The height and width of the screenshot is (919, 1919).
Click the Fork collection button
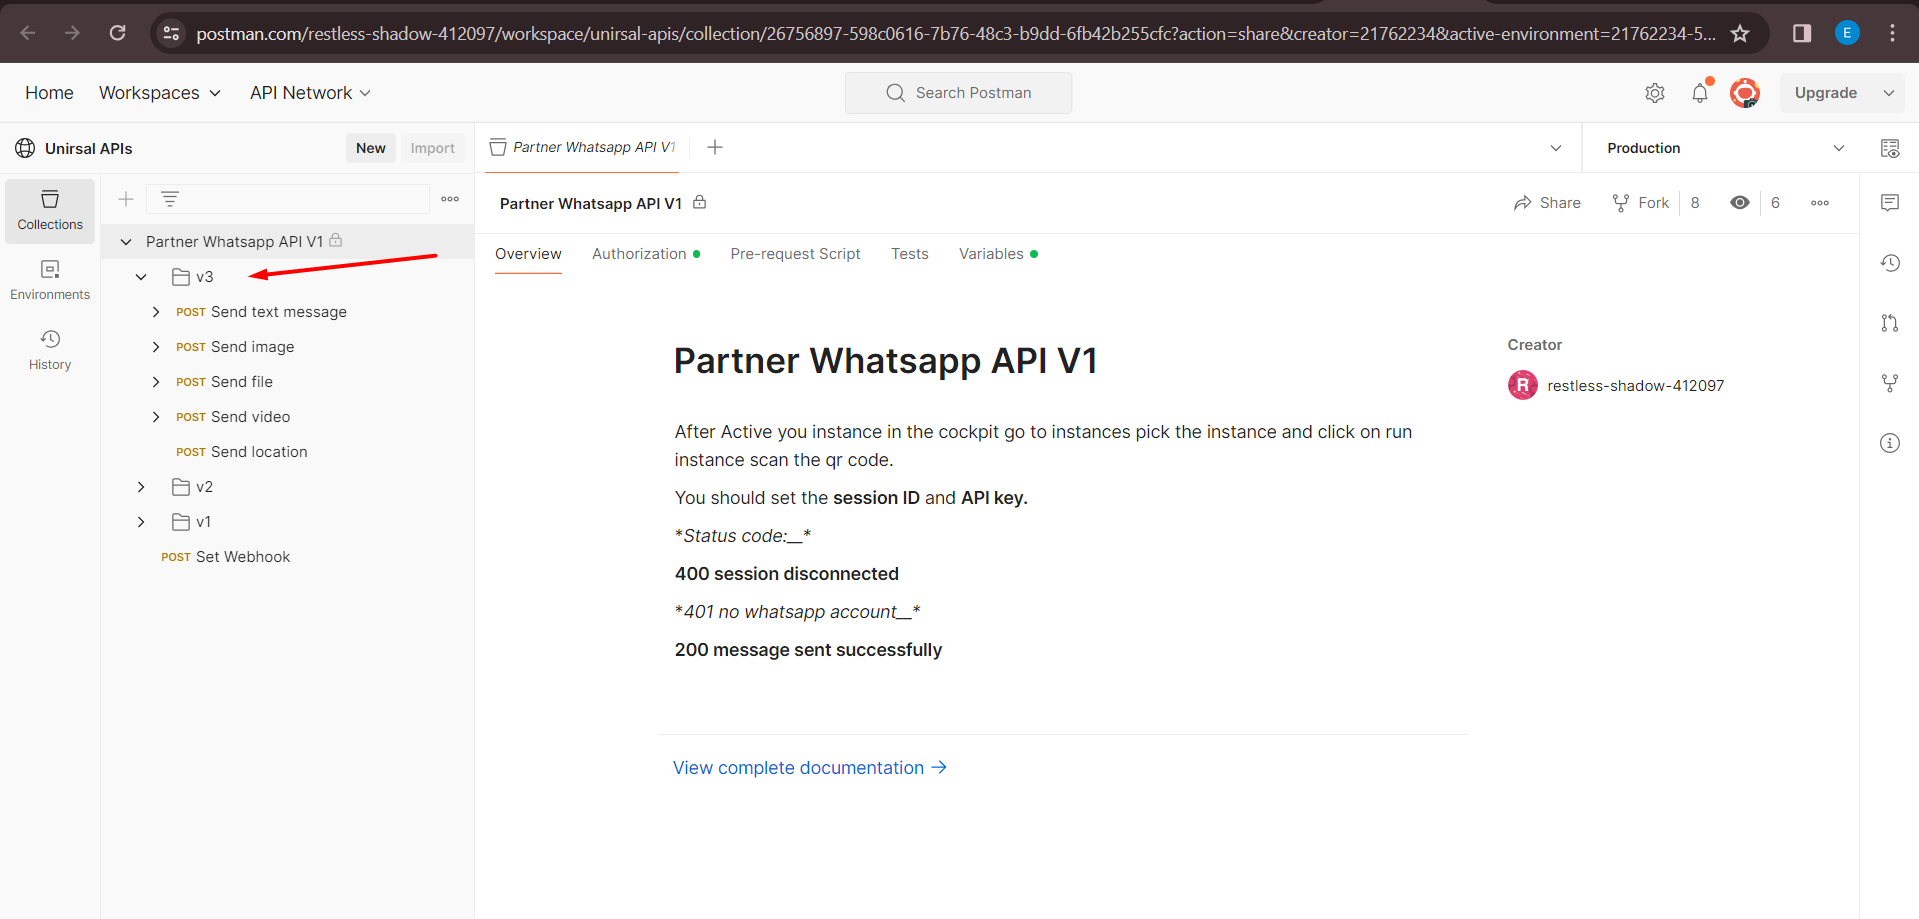(x=1640, y=203)
